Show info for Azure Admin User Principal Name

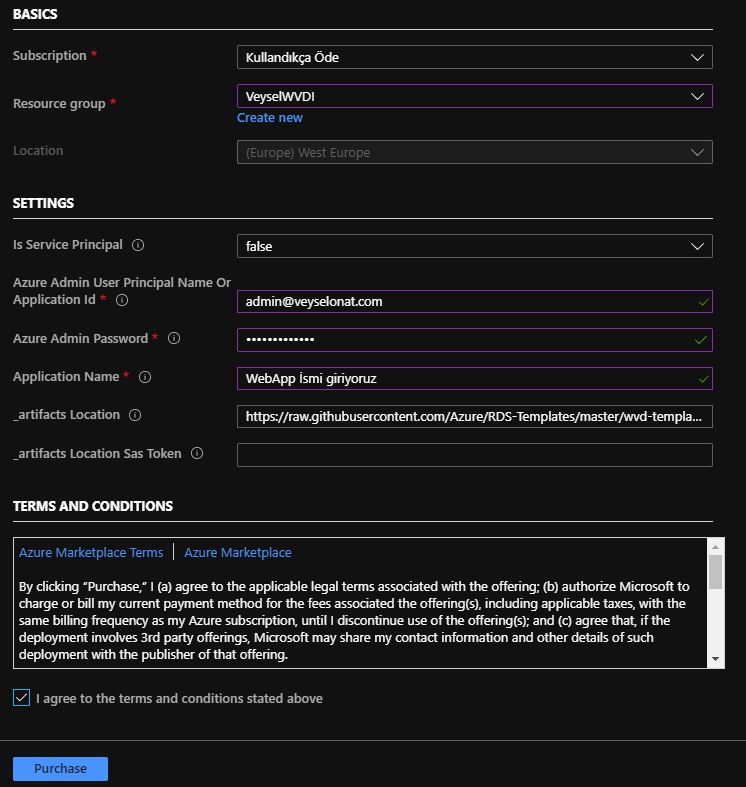(x=122, y=300)
